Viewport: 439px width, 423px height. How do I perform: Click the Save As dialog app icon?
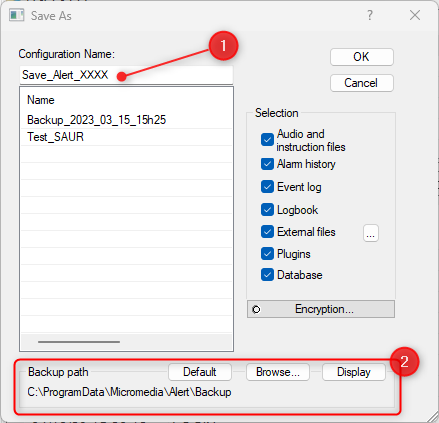[x=16, y=15]
